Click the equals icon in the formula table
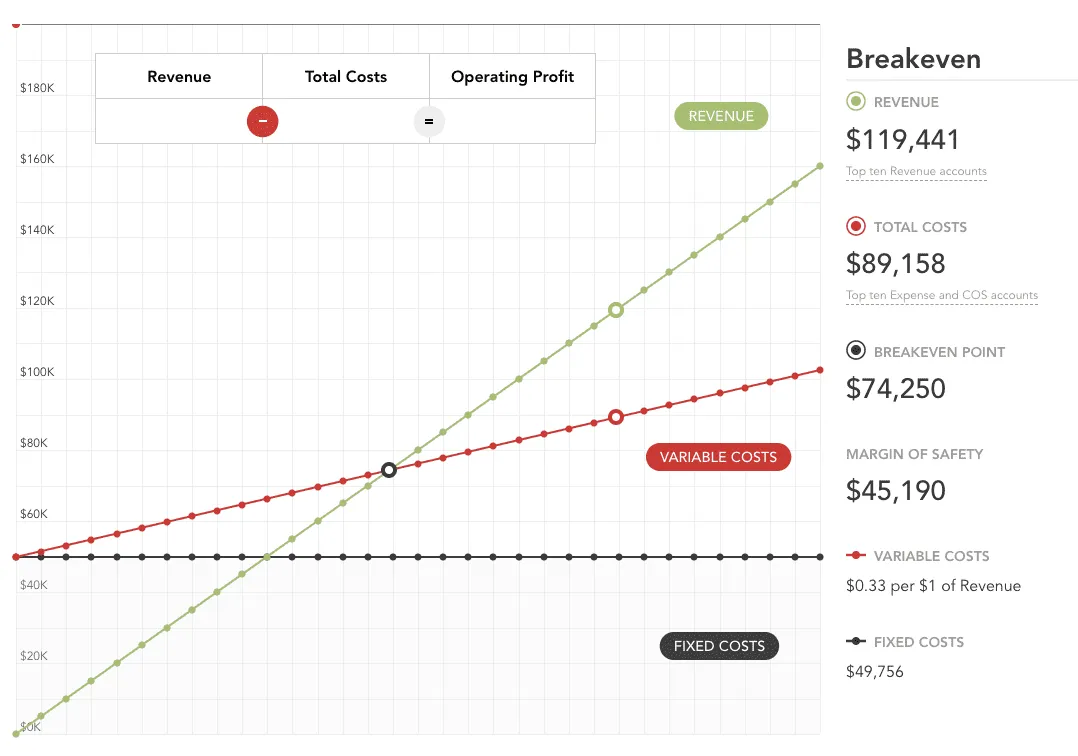 tap(429, 121)
